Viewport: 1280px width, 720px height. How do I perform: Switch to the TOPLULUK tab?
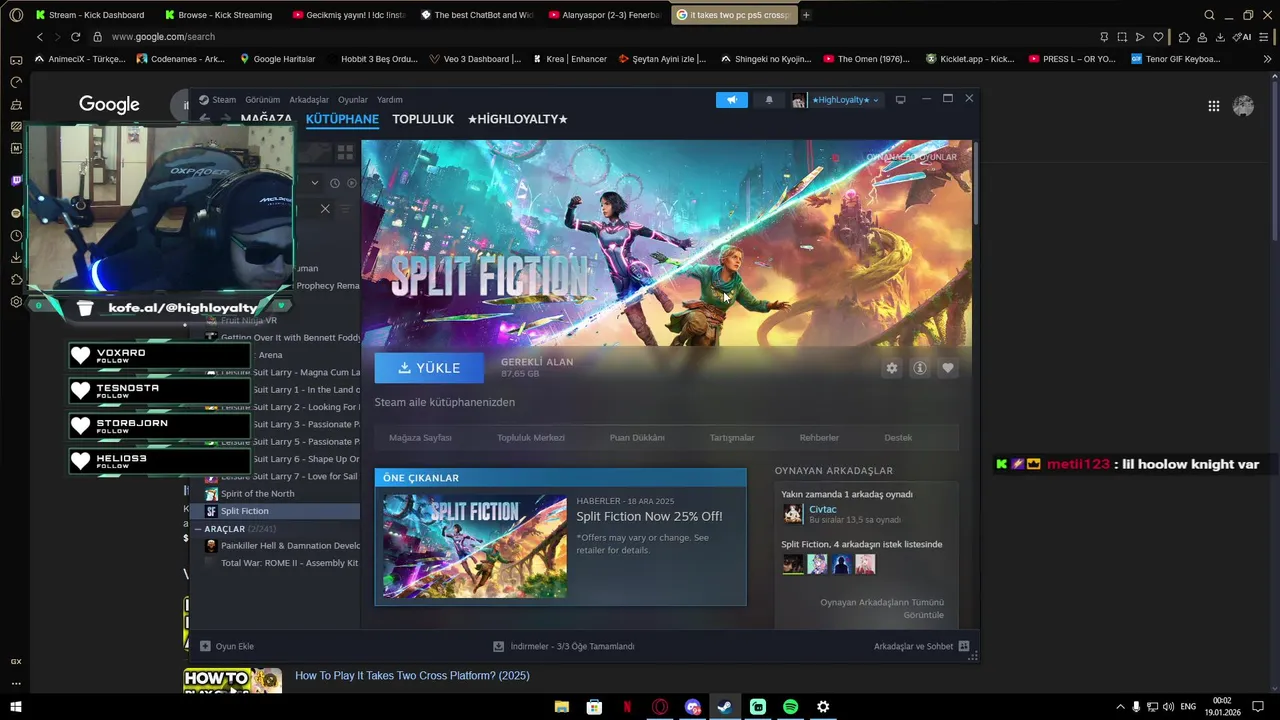[x=423, y=119]
